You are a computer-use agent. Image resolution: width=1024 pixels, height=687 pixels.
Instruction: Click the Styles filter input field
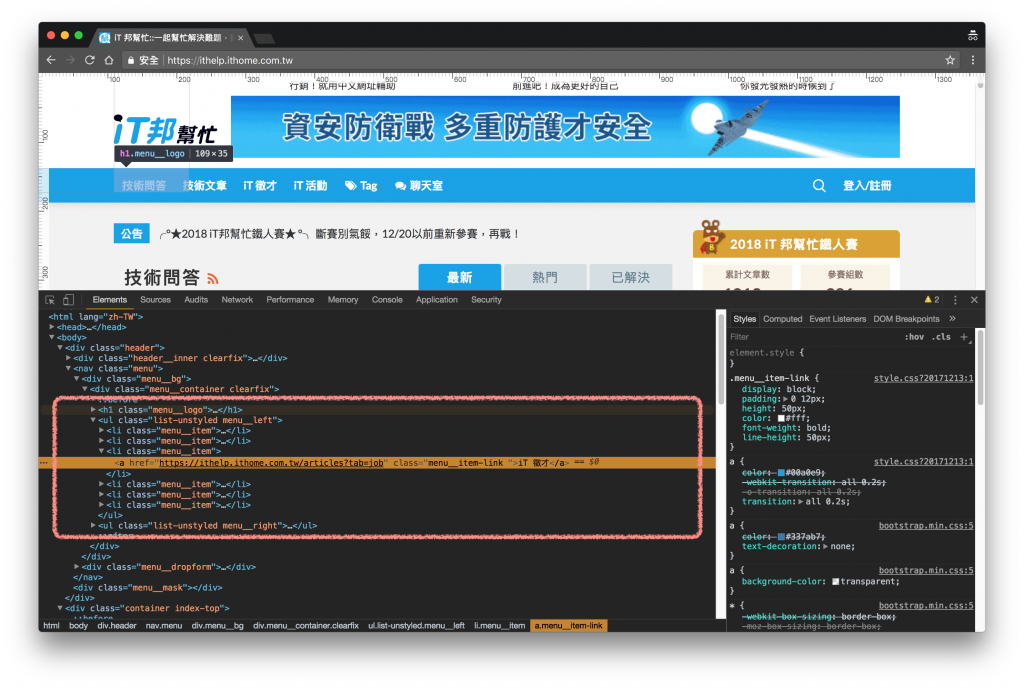tap(813, 337)
